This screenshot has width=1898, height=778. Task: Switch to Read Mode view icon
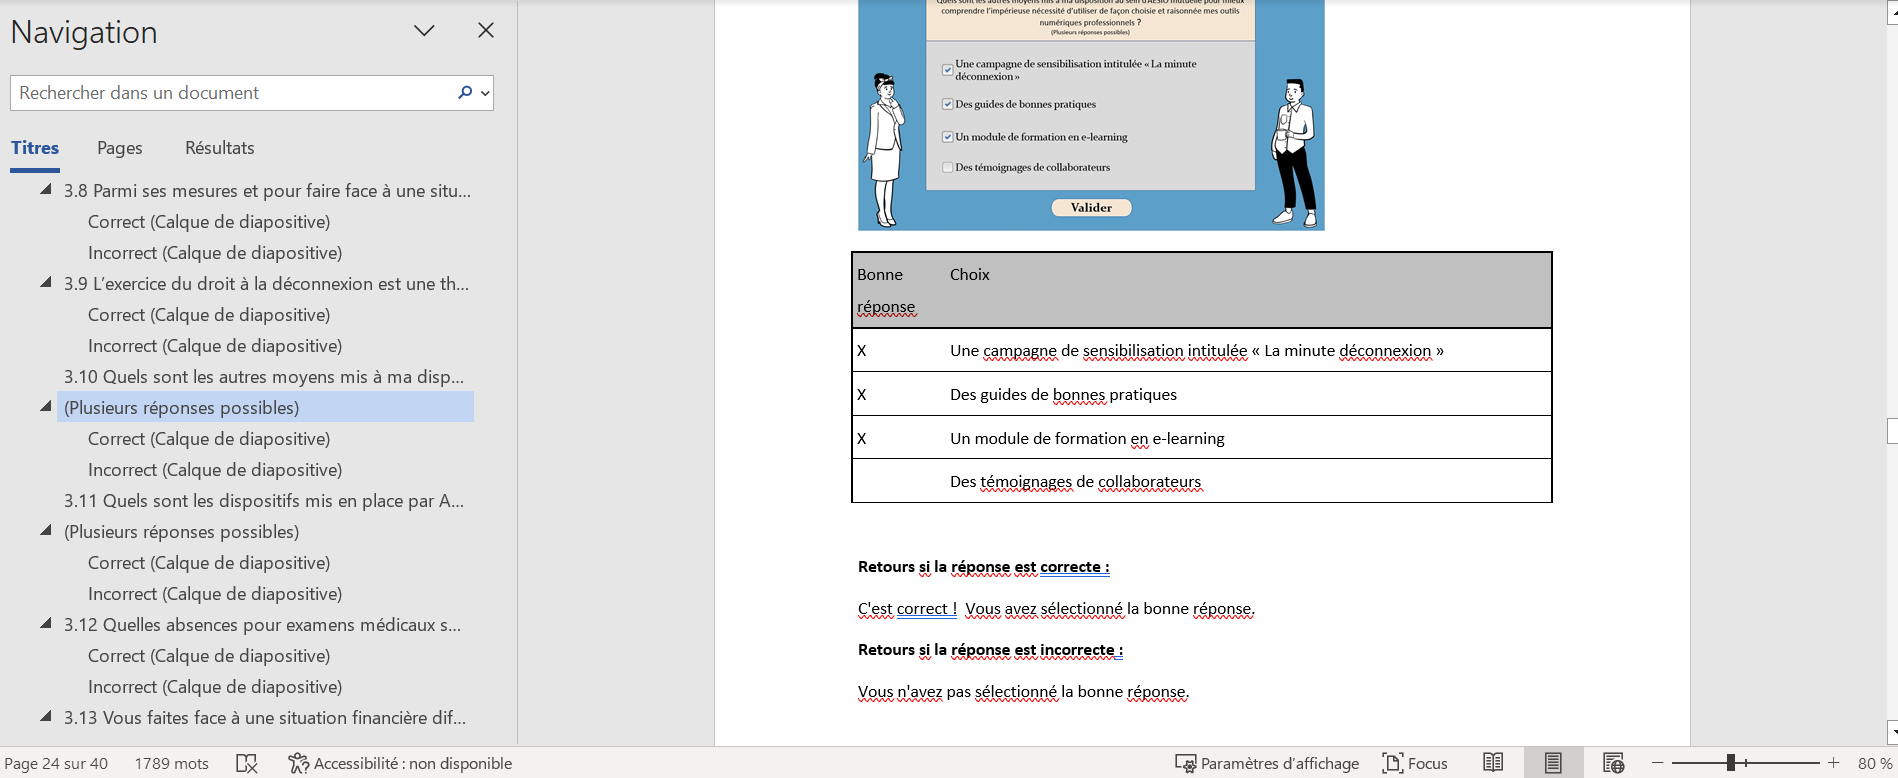[1493, 763]
